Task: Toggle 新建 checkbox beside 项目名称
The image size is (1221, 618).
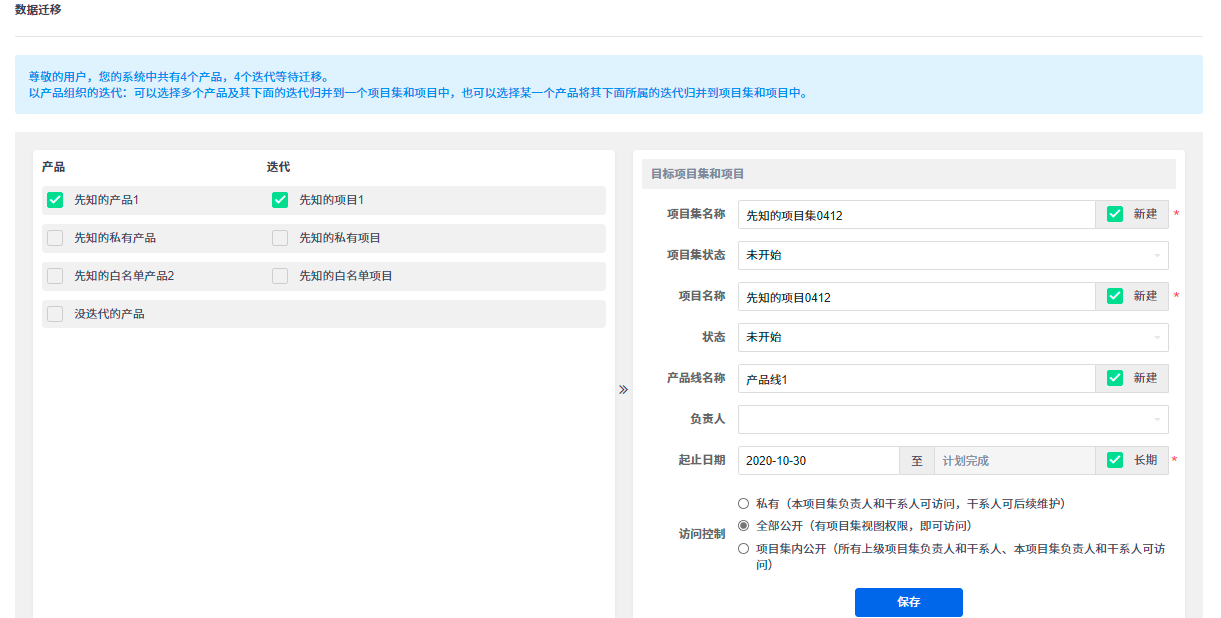Action: click(1115, 296)
